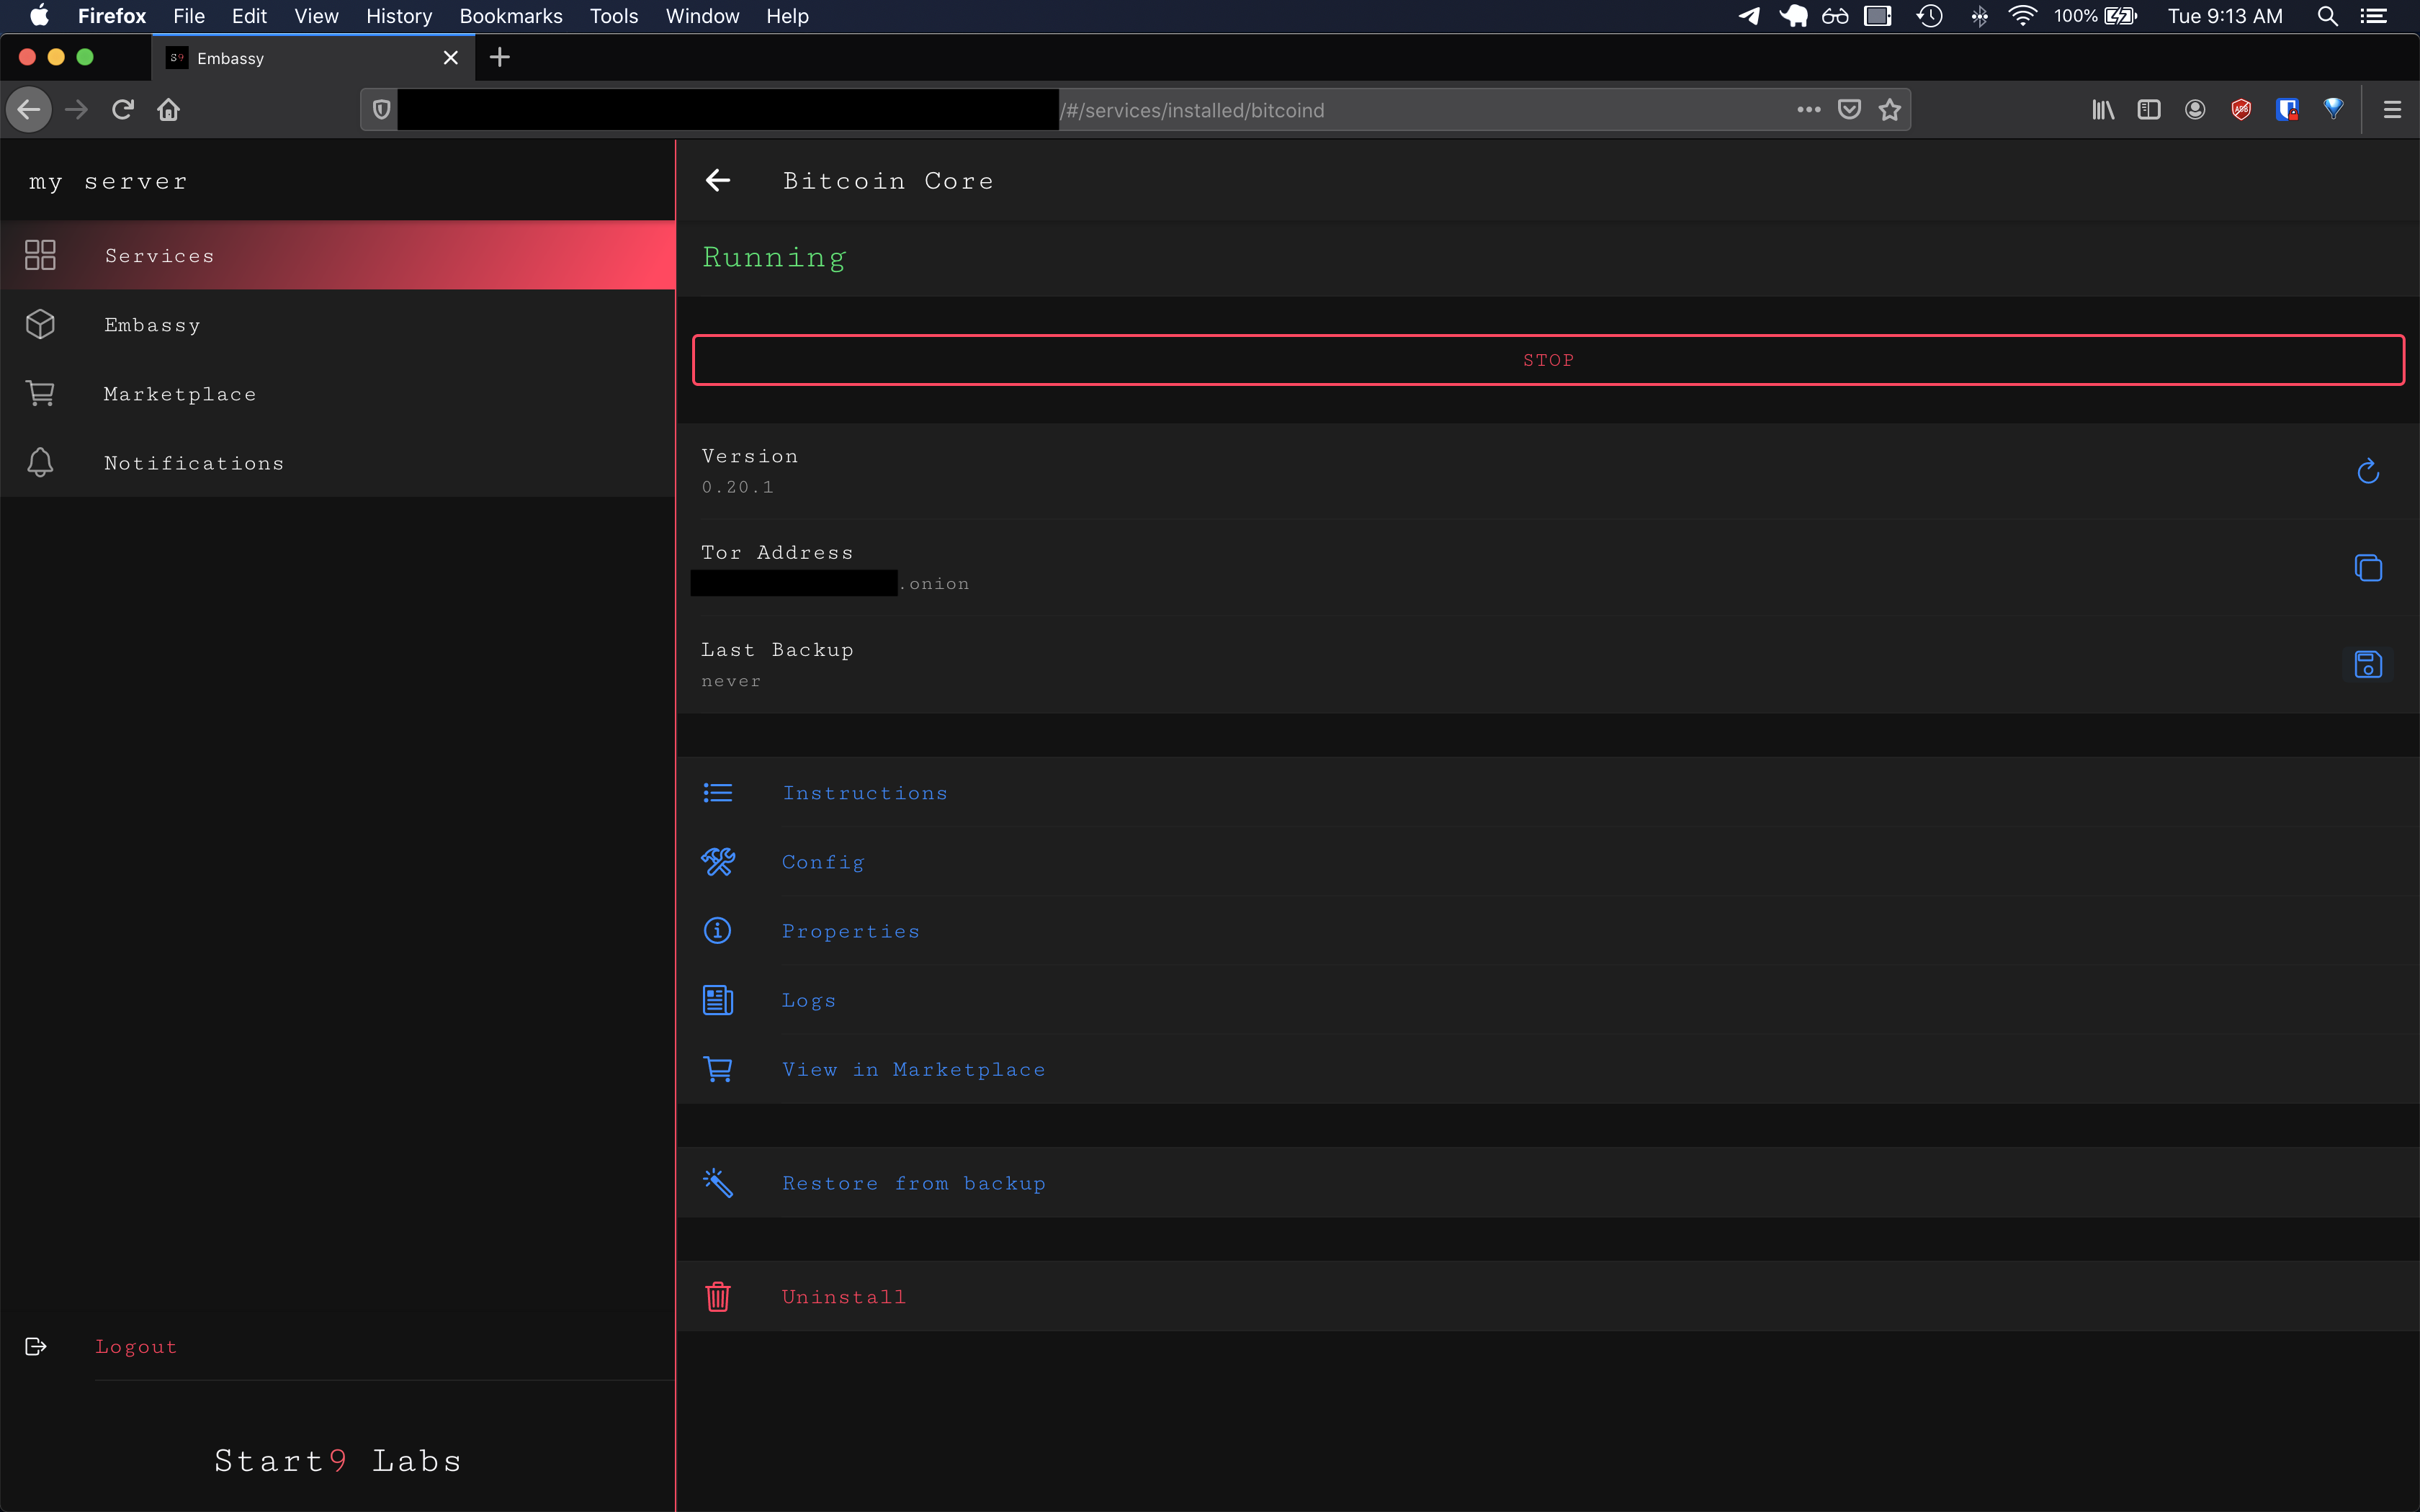
Task: Open Notifications in sidebar
Action: point(194,463)
